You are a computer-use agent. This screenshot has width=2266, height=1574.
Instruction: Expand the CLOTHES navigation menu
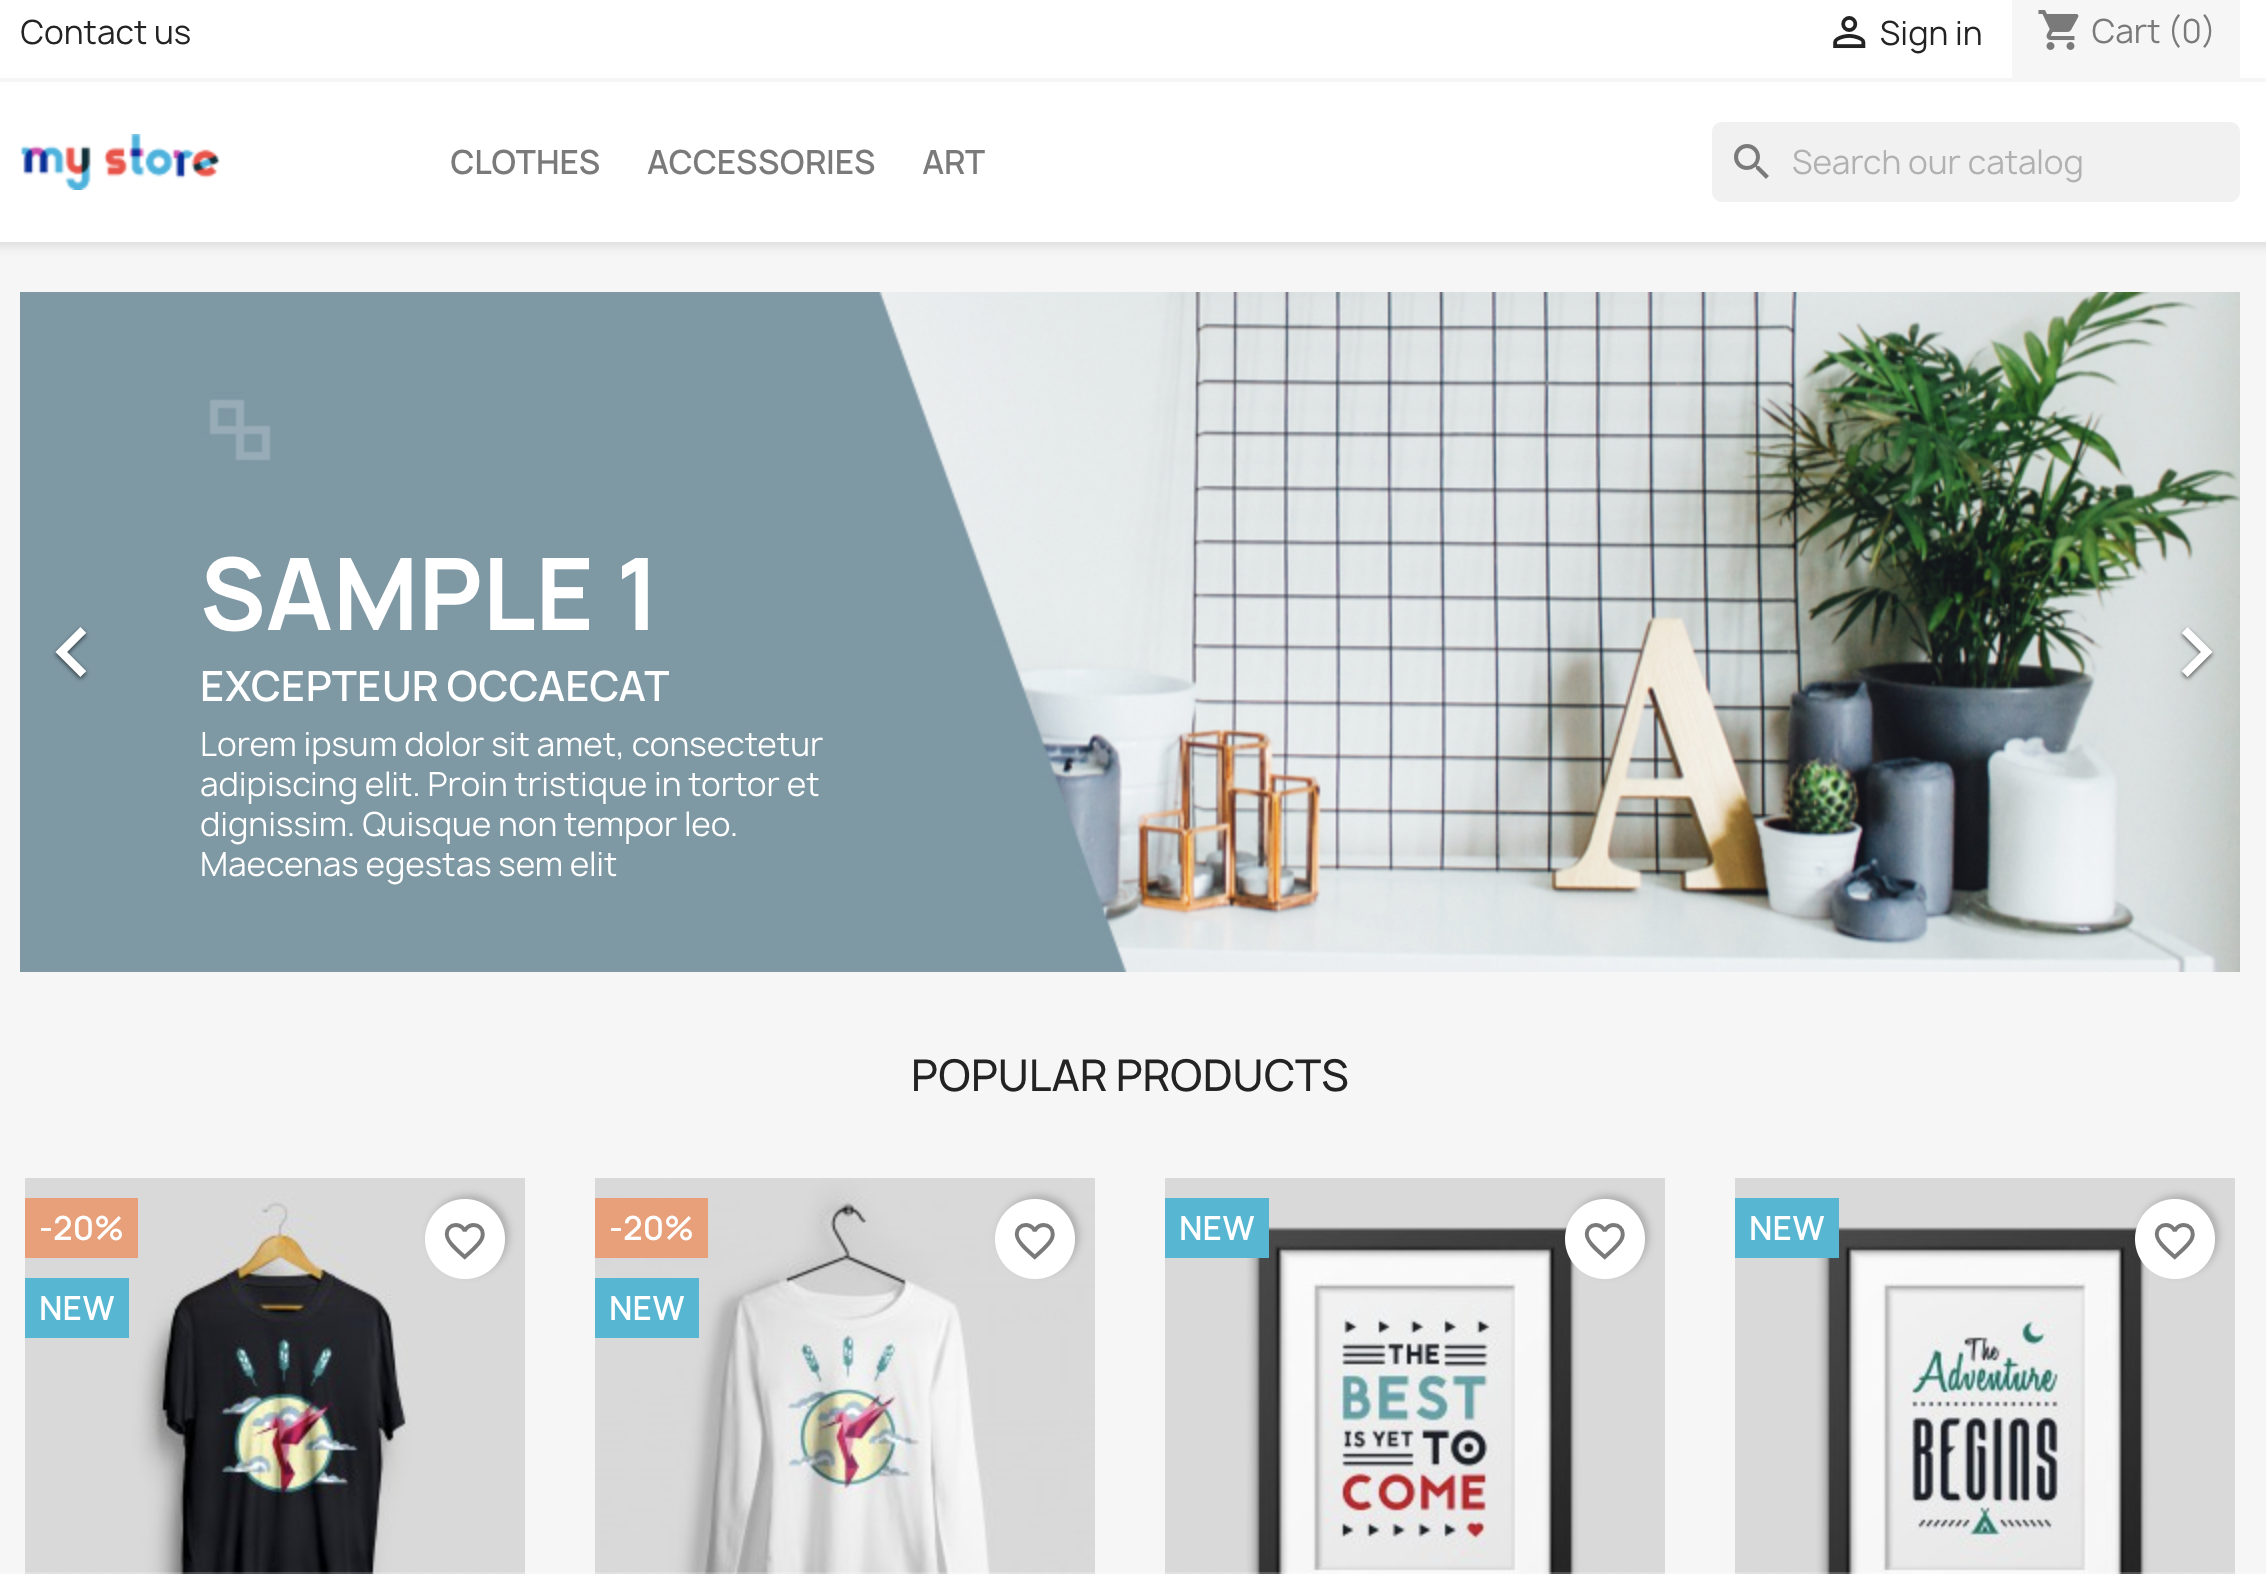click(523, 162)
